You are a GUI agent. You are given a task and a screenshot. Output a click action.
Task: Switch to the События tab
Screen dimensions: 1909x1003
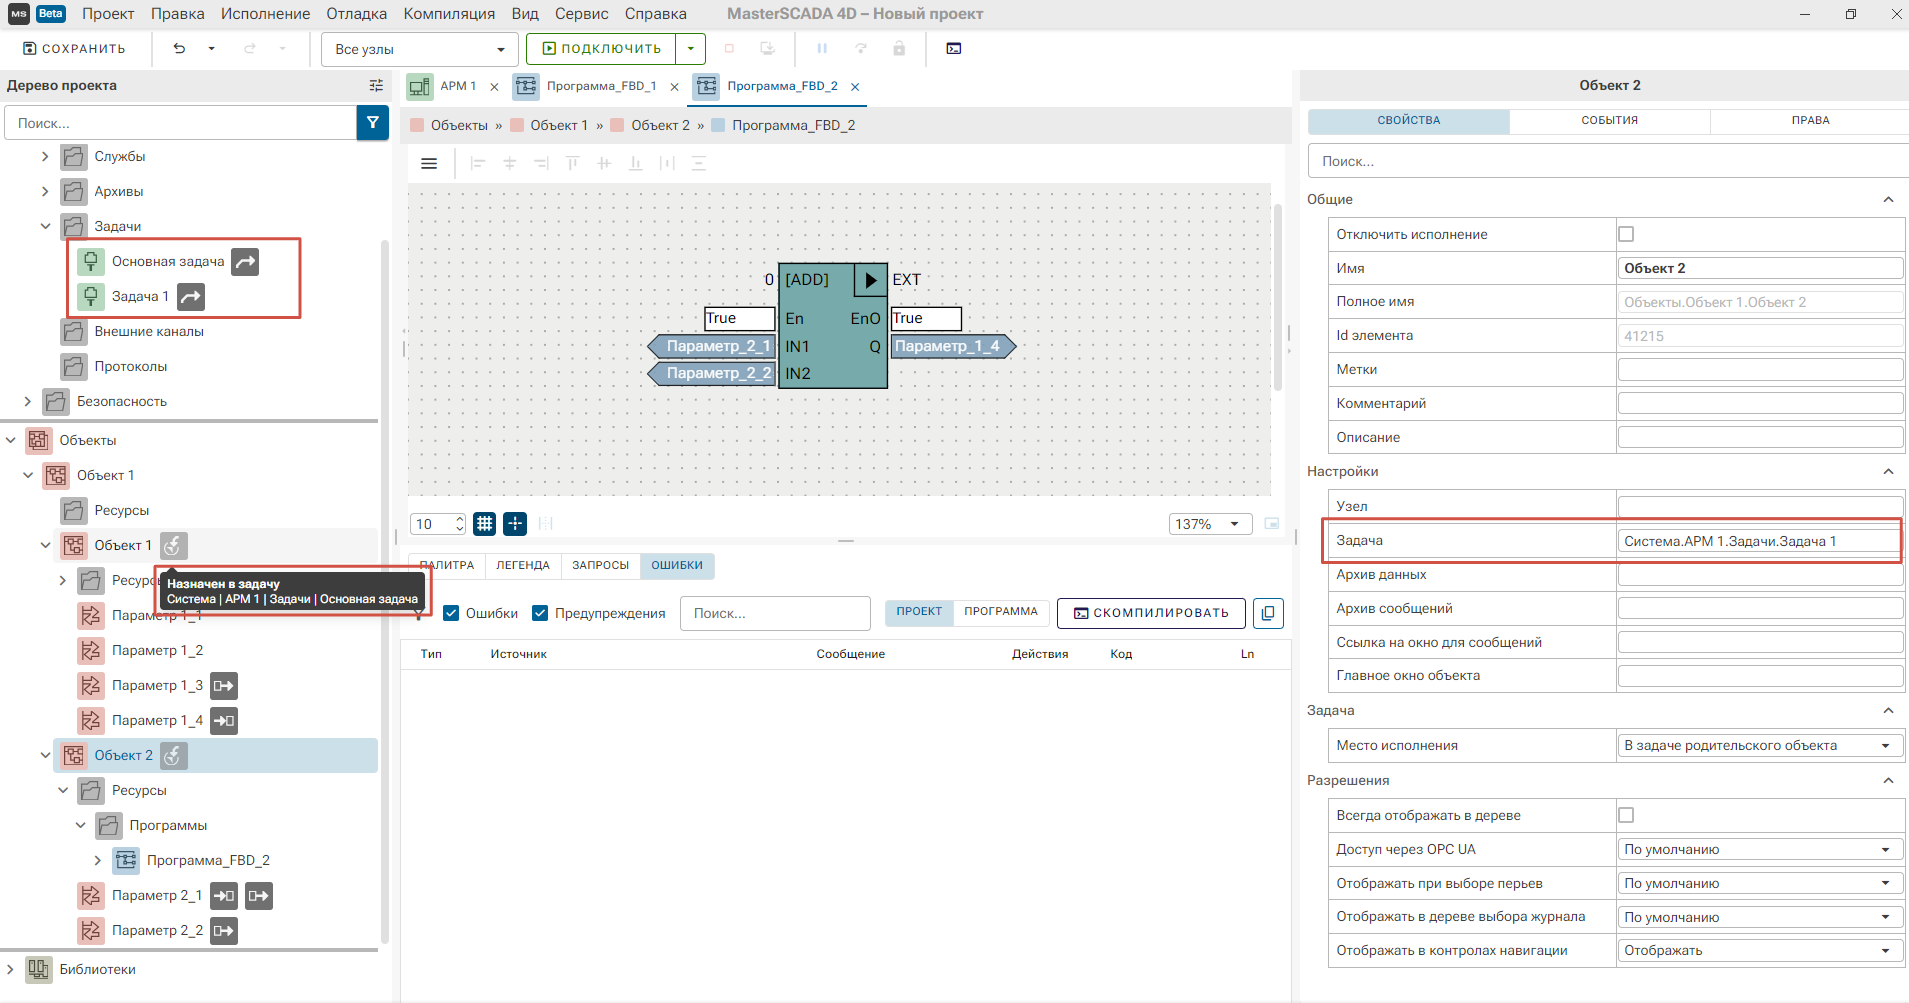tap(1609, 121)
